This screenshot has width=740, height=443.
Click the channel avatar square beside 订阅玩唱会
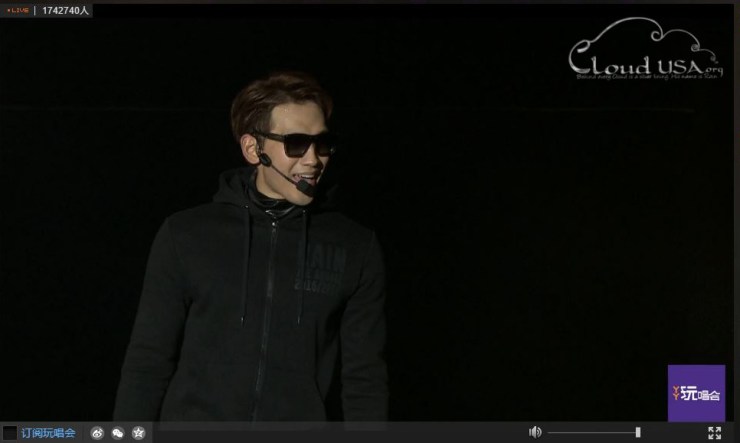point(10,433)
